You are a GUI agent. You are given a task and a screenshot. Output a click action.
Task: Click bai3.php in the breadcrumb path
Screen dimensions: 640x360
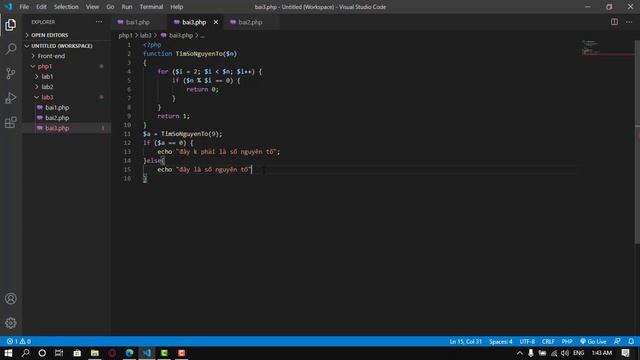click(x=181, y=36)
